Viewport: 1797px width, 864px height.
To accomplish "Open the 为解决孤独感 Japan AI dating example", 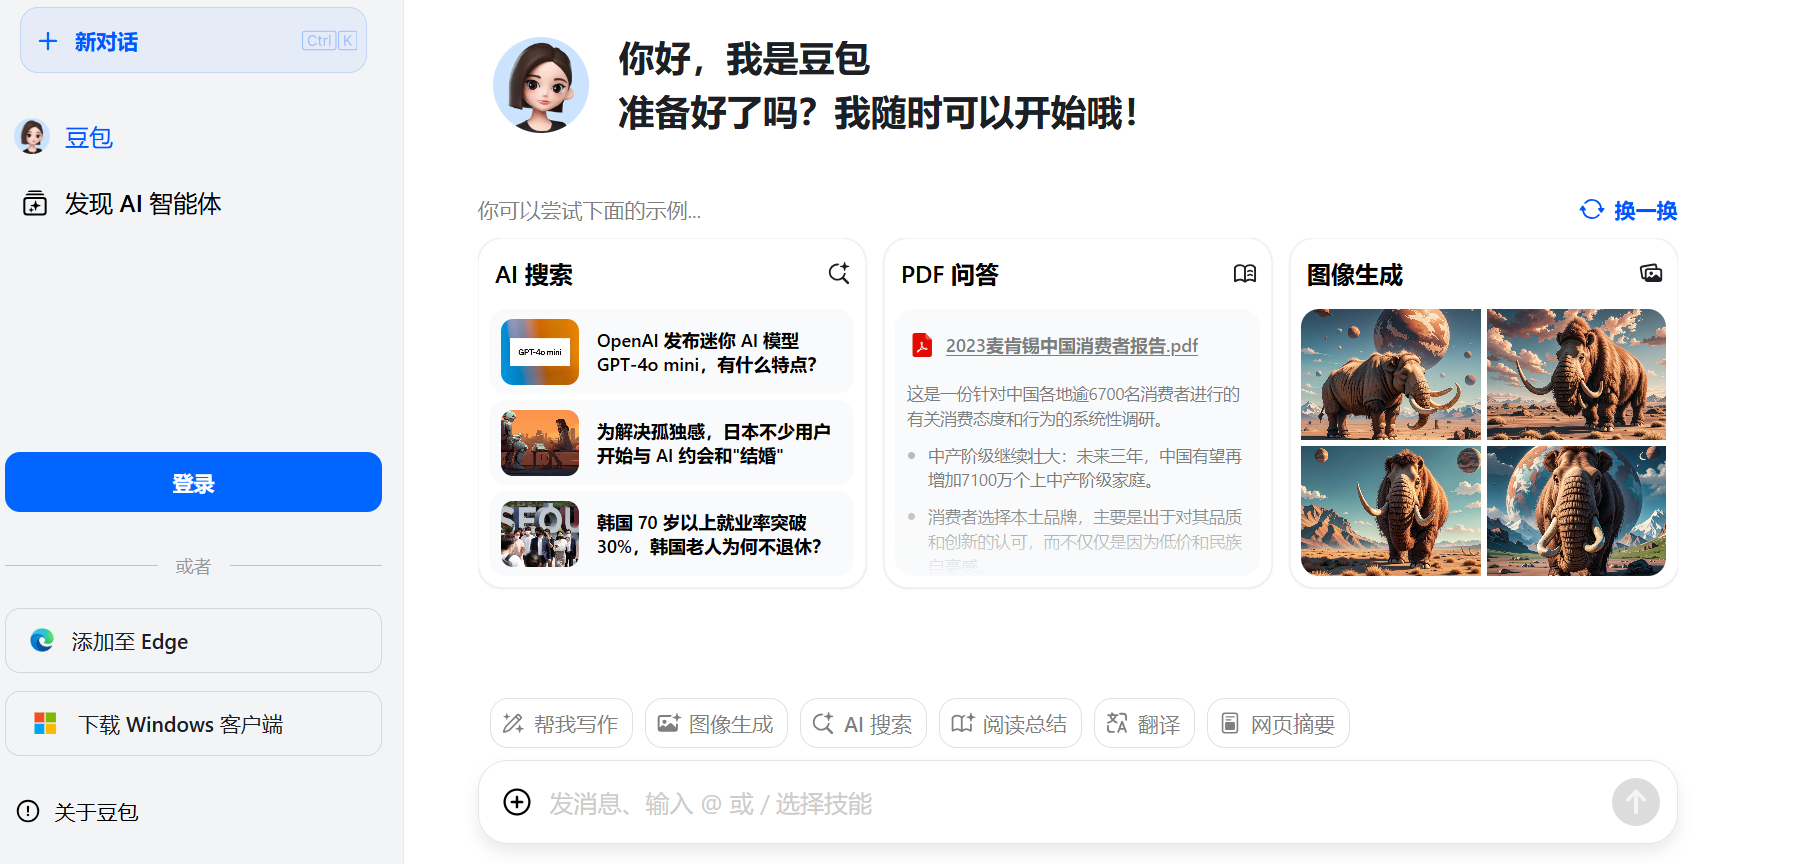I will pyautogui.click(x=672, y=443).
